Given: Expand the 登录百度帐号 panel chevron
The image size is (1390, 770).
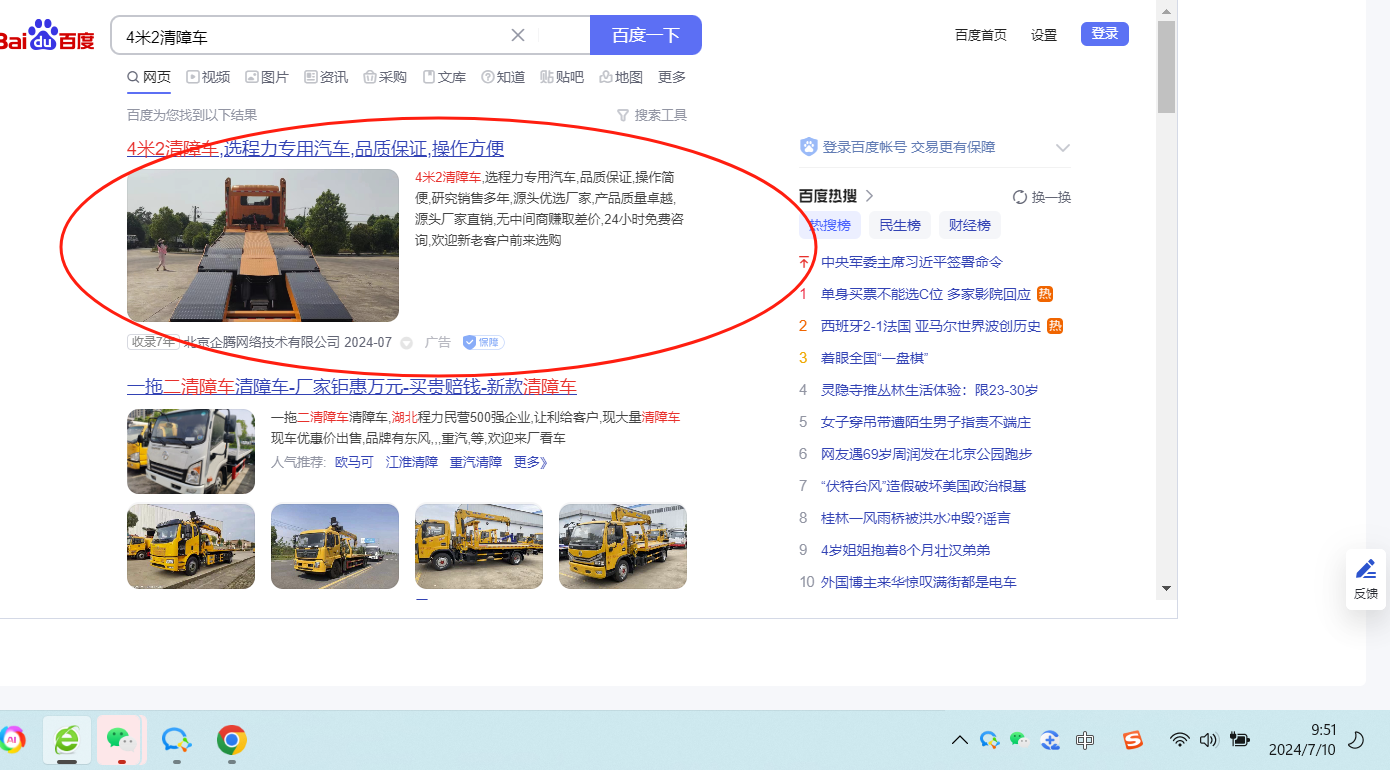Looking at the screenshot, I should point(1063,148).
